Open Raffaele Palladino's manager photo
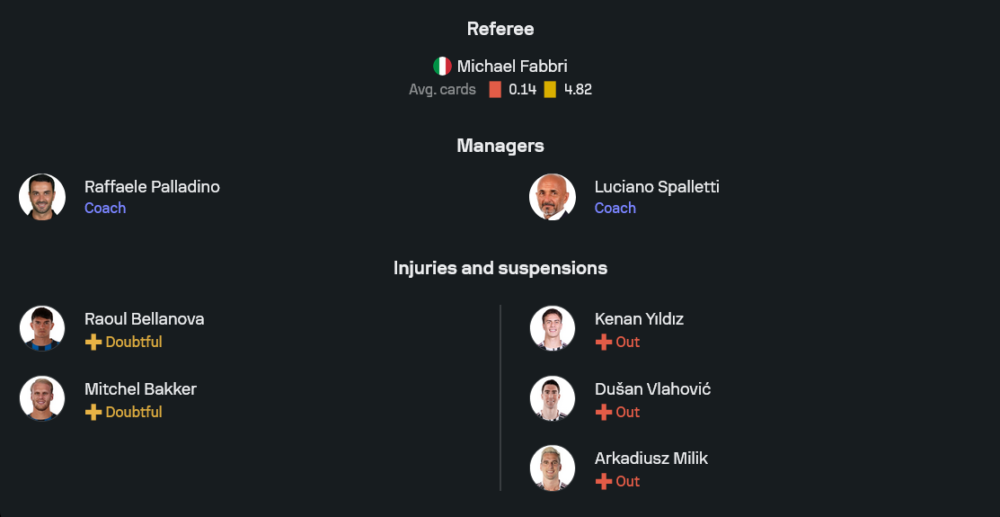The image size is (1000, 517). tap(42, 196)
